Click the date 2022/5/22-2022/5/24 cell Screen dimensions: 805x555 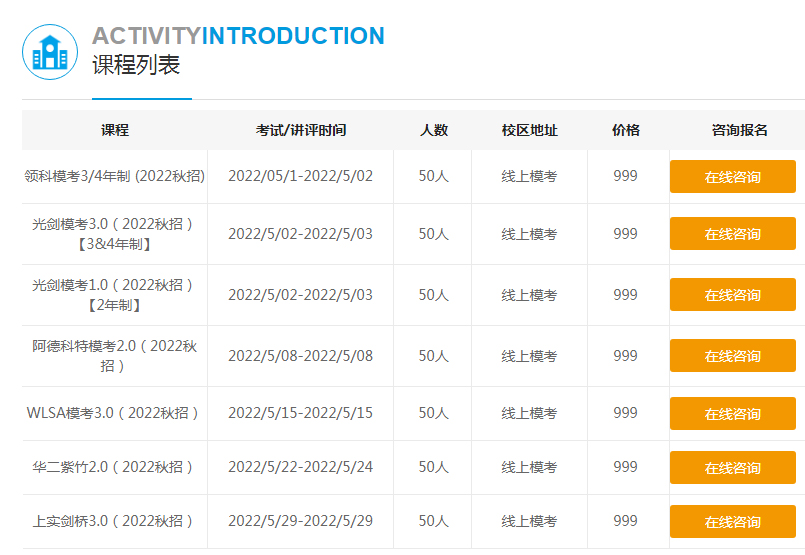[x=300, y=467]
